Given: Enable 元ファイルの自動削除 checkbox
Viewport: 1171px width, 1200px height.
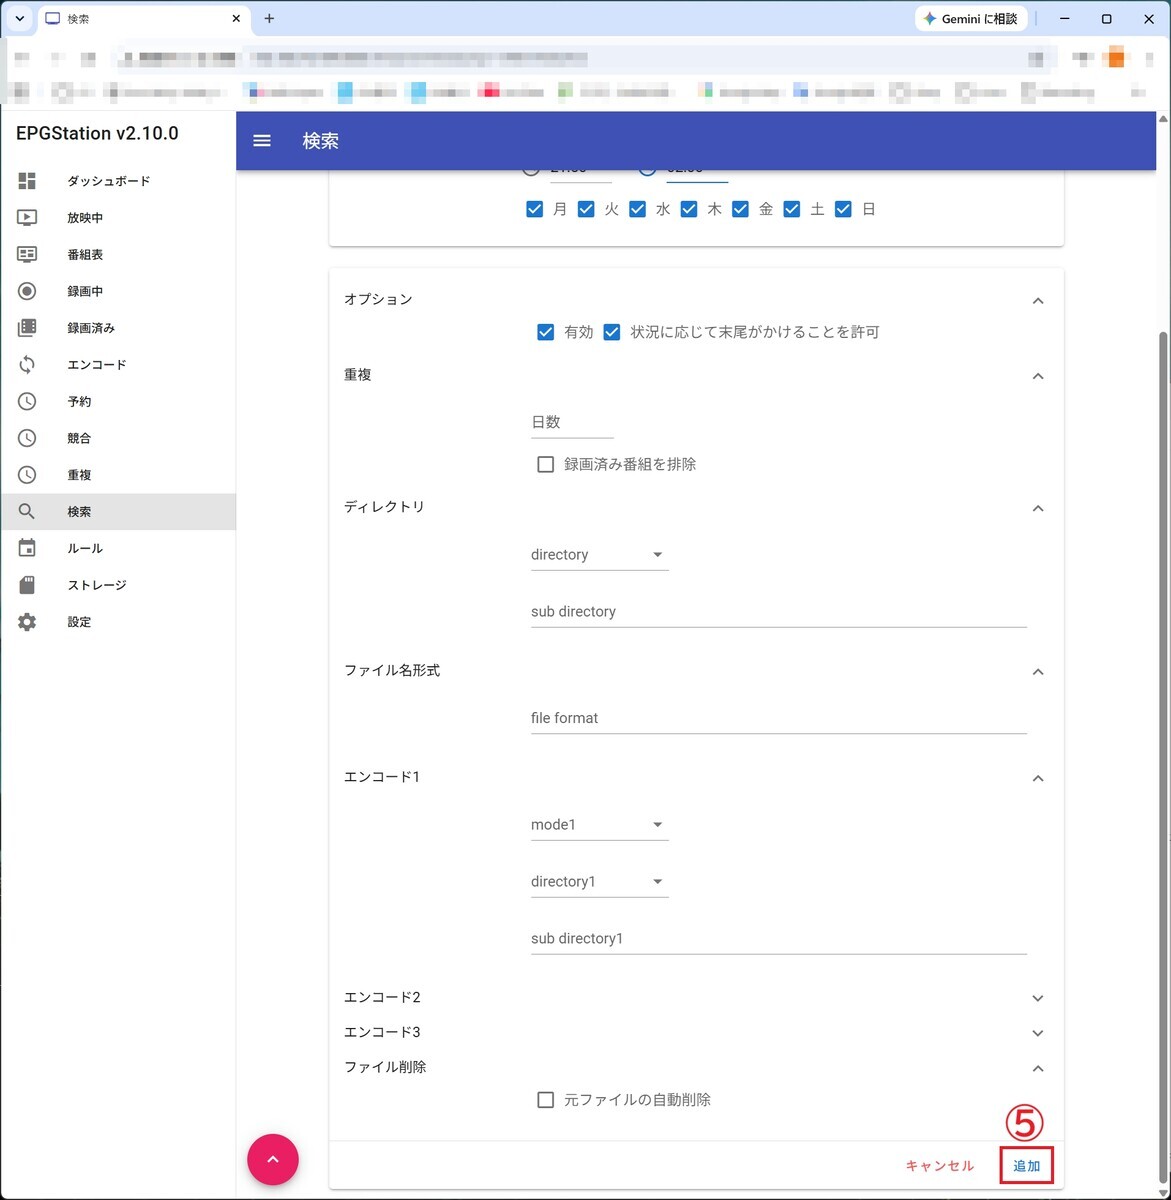Looking at the screenshot, I should (x=546, y=1100).
